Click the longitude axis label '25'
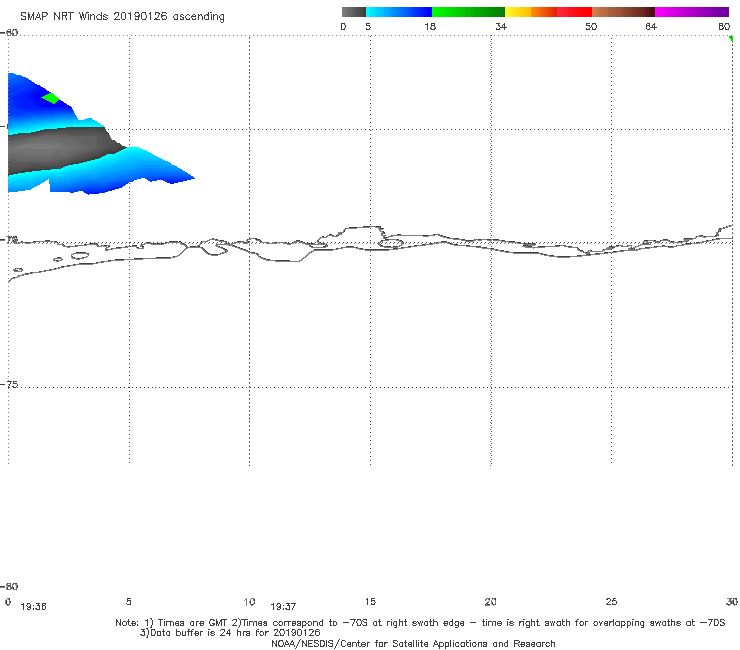 pos(611,601)
